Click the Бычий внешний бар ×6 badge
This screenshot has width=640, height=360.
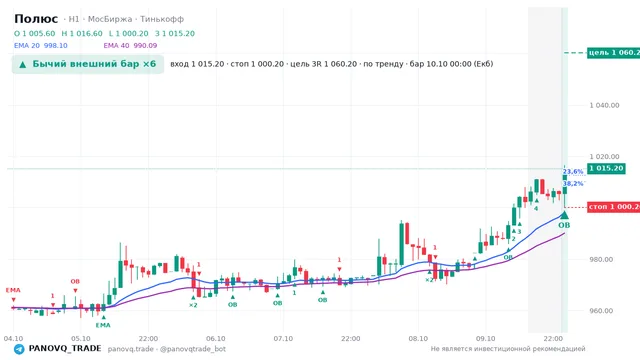pos(88,64)
